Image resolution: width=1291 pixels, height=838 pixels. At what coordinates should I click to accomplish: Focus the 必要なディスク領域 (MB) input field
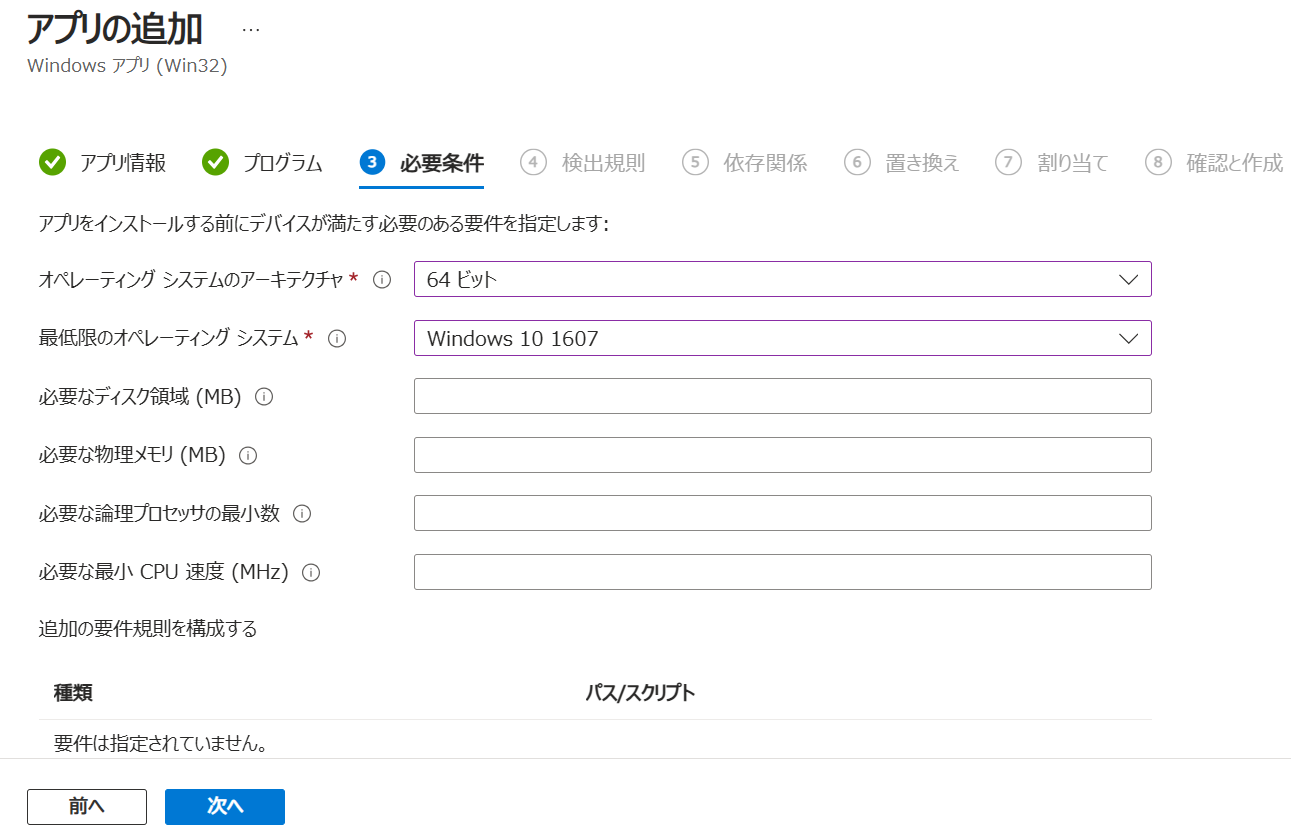pyautogui.click(x=782, y=396)
